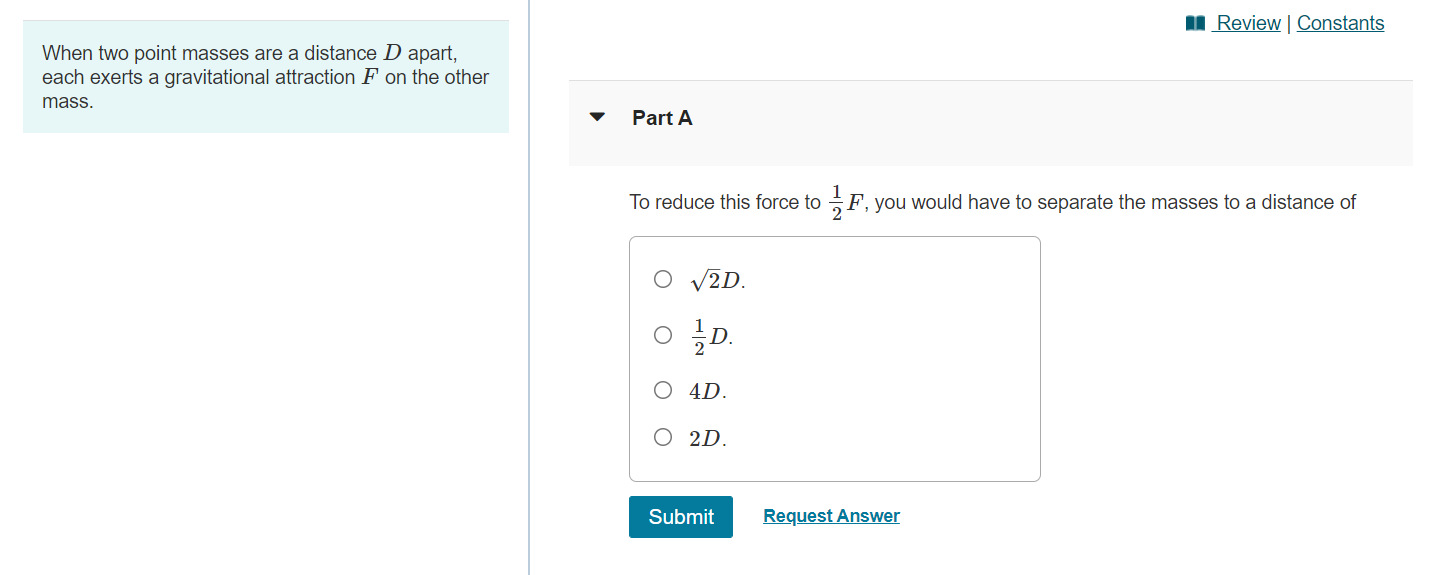Image resolution: width=1430 pixels, height=575 pixels.
Task: Click the point masses problem statement box
Action: coord(265,77)
